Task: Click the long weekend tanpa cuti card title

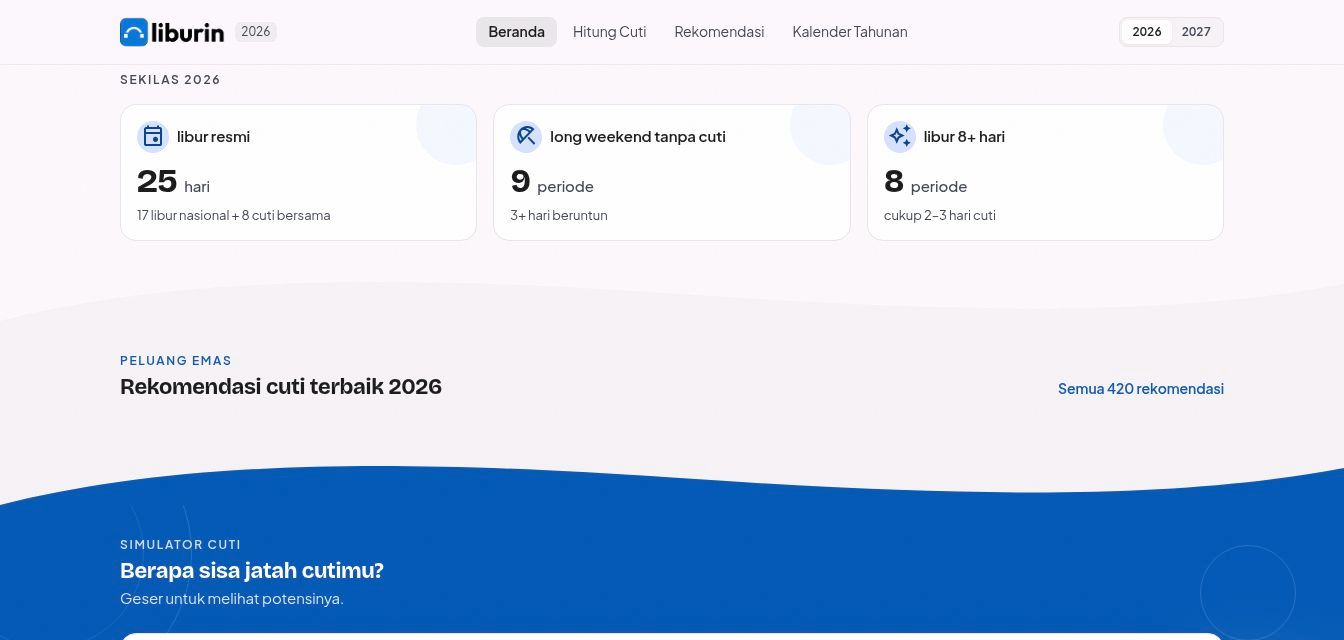Action: [x=638, y=137]
